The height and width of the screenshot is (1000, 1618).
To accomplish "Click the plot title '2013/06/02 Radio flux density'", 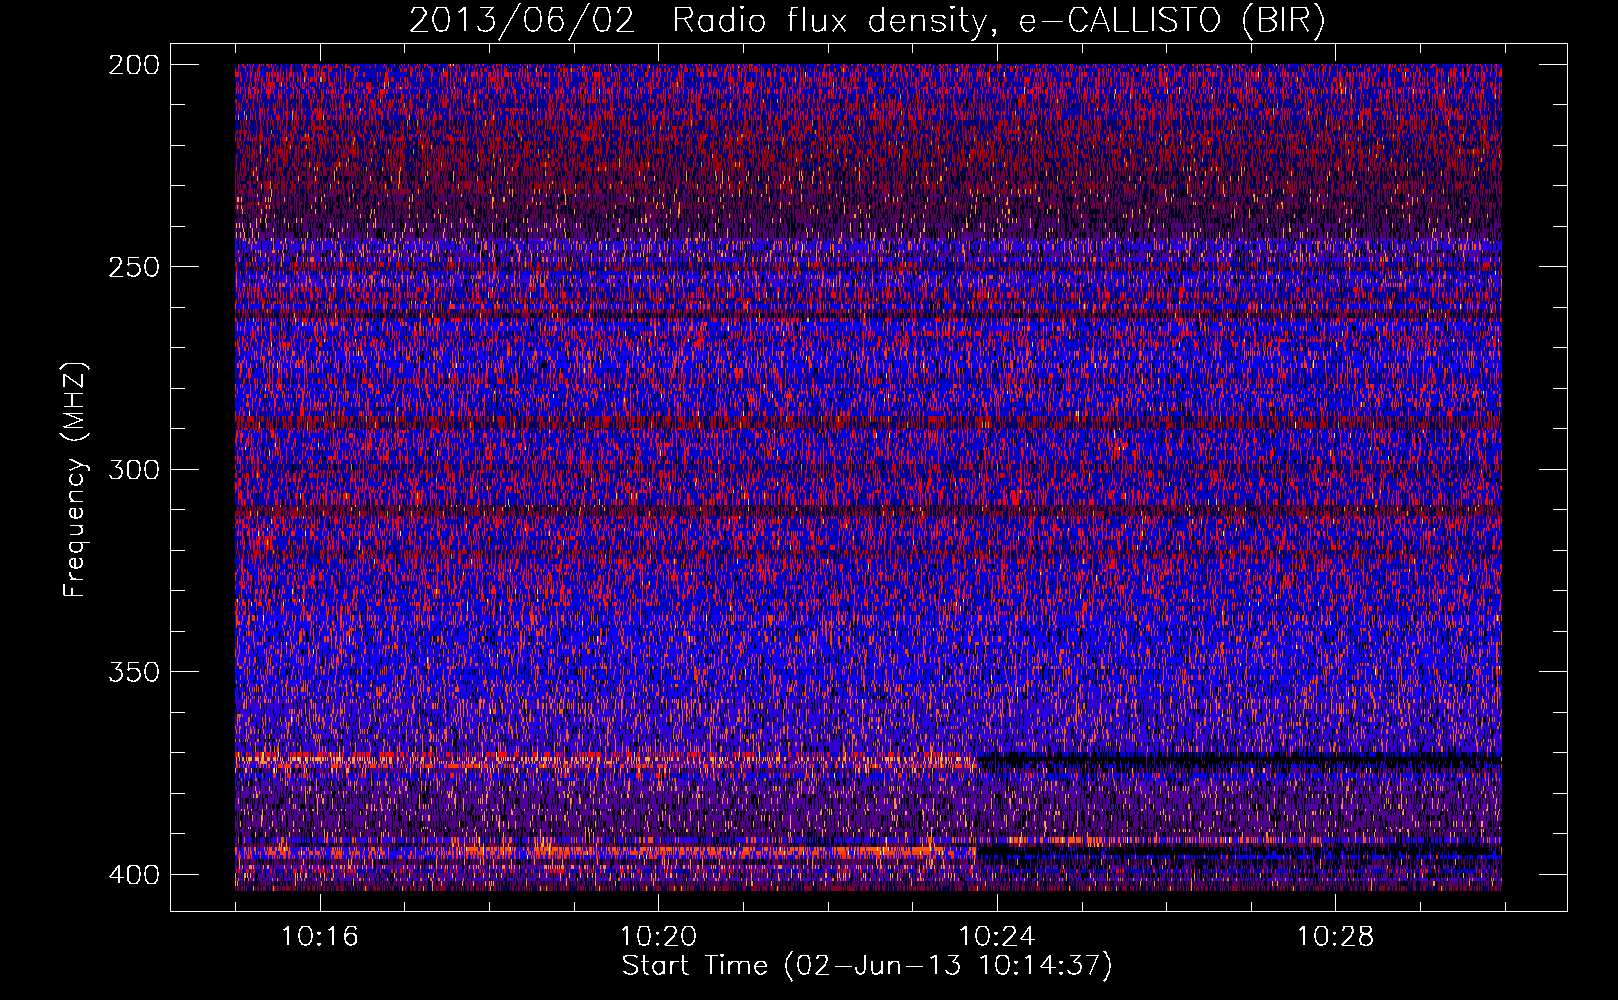I will [x=867, y=21].
